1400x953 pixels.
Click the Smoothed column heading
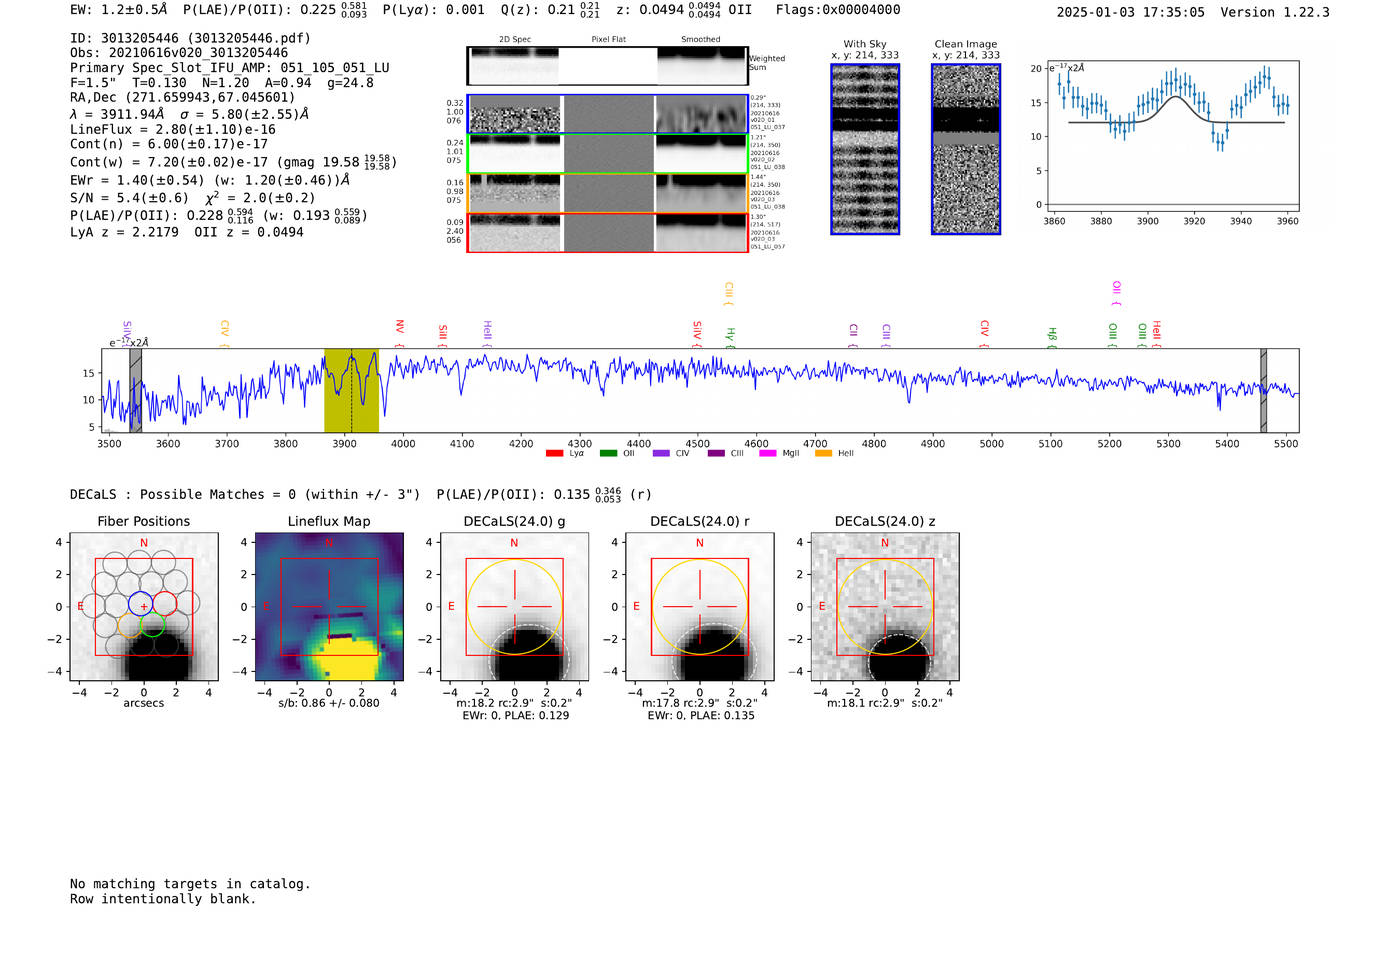[700, 39]
